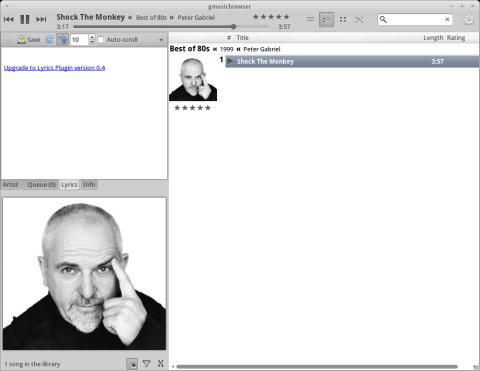Toggle the list layout view button

326,20
